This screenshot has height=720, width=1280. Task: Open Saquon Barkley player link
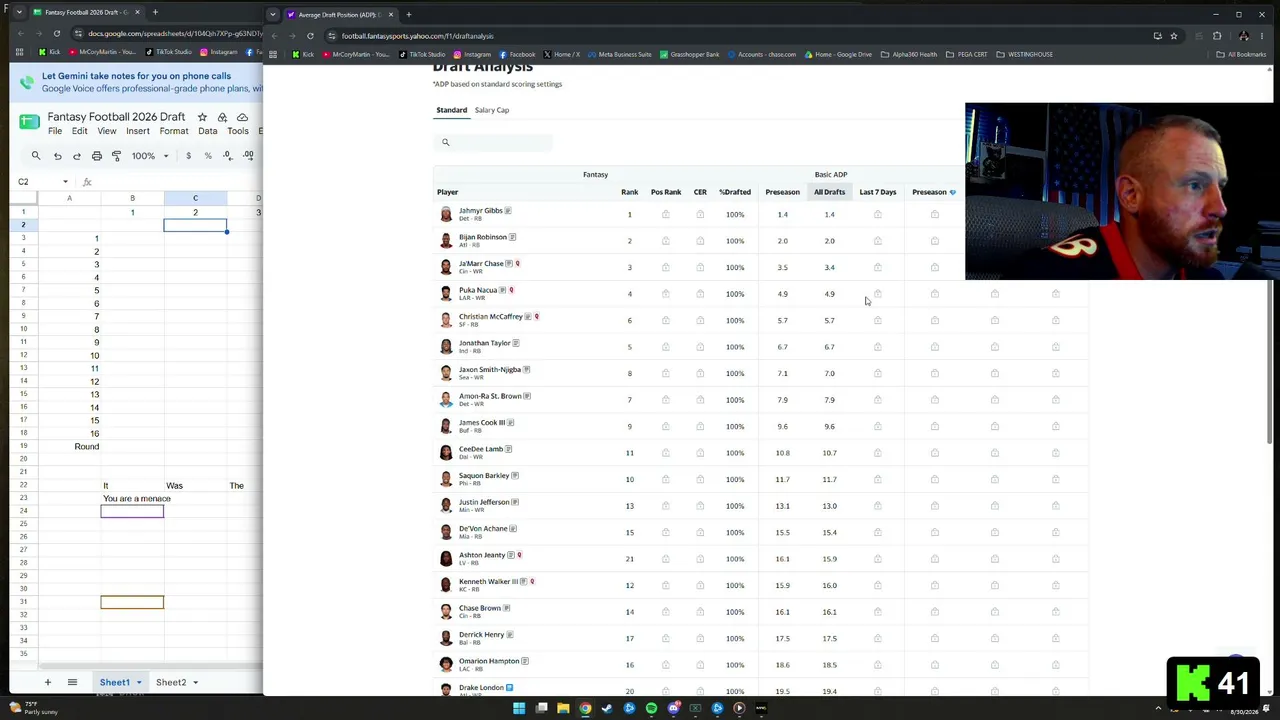484,476
